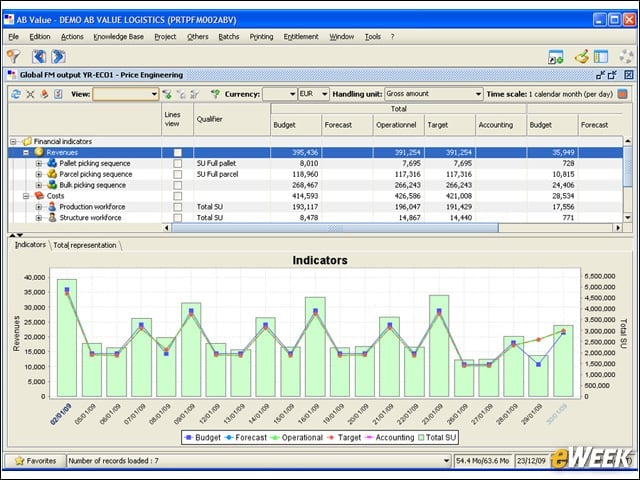Click the back navigation arrow icon

click(x=39, y=56)
